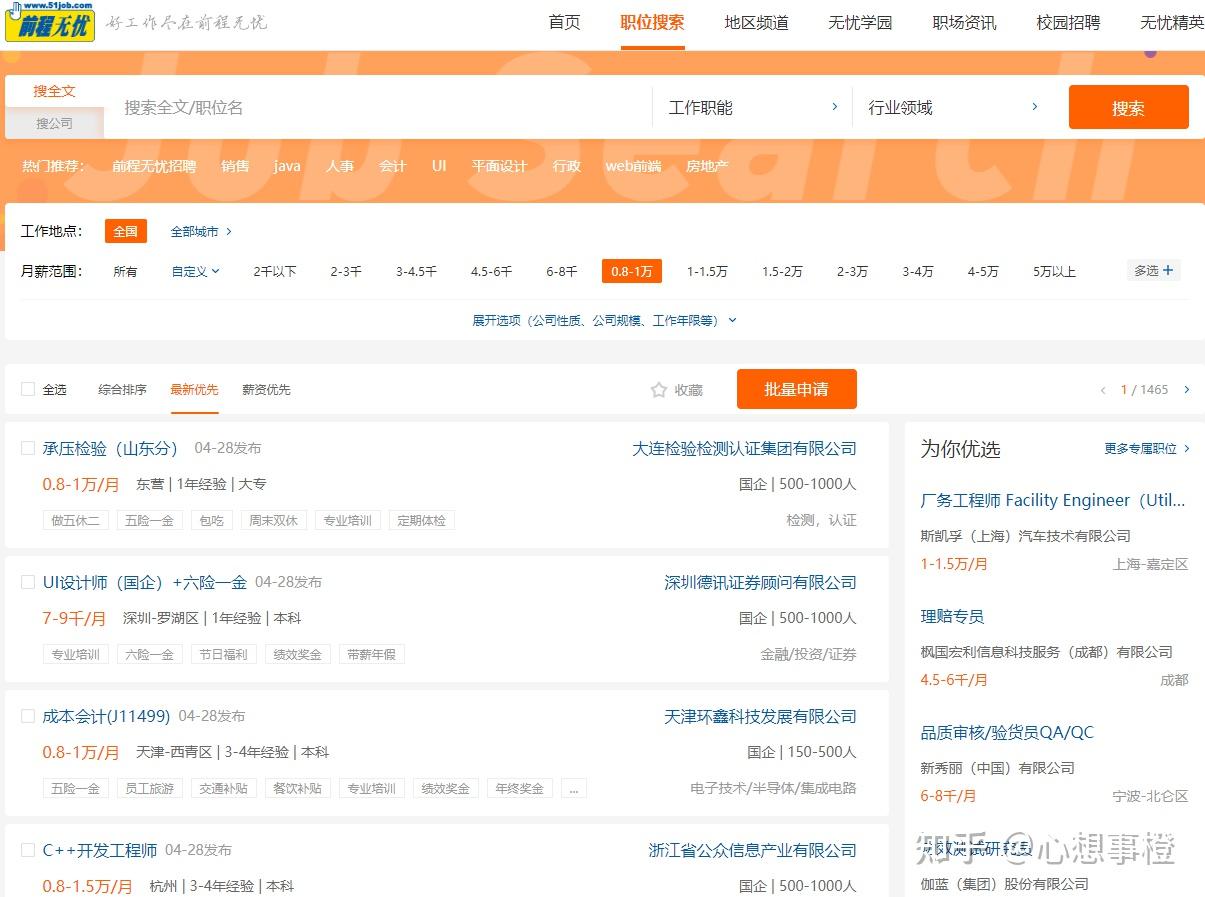1205x897 pixels.
Task: Click the 多选 multi-select button
Action: (x=1154, y=270)
